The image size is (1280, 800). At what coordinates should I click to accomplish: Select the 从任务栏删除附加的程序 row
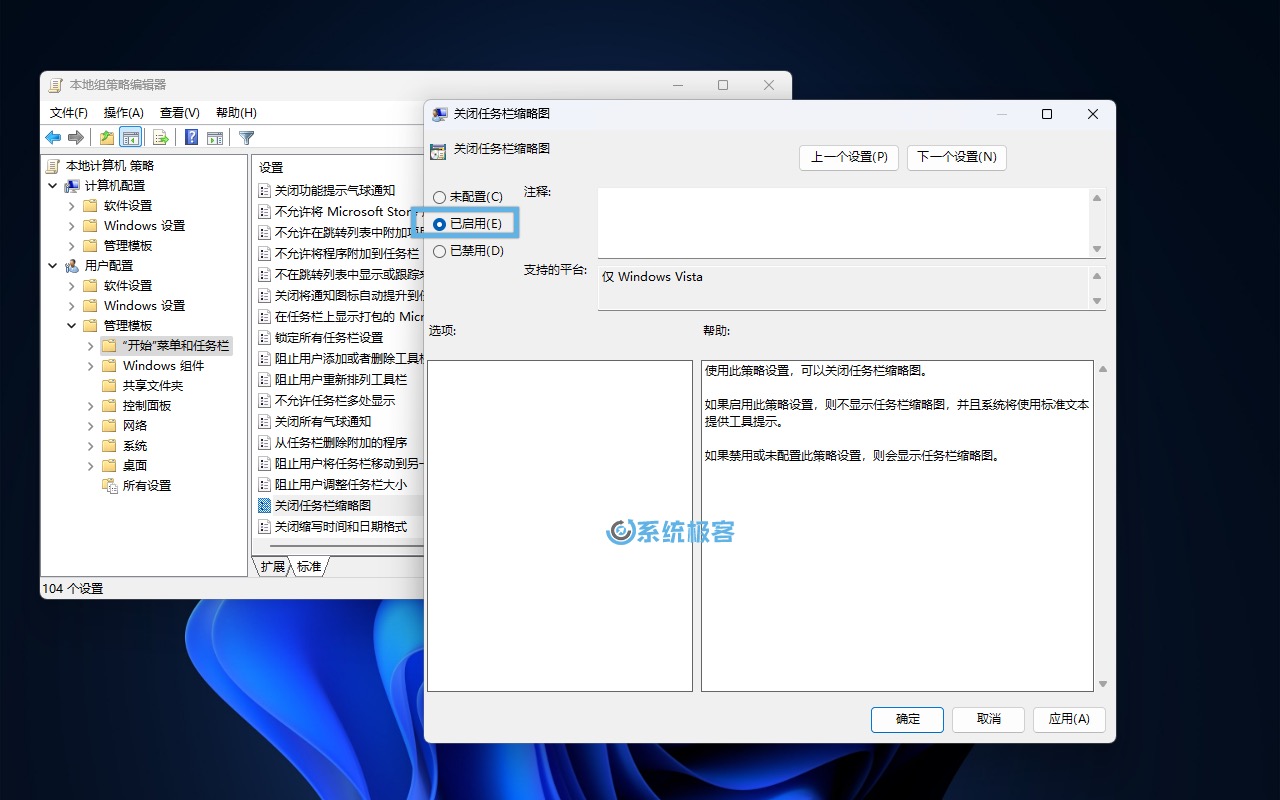[340, 443]
